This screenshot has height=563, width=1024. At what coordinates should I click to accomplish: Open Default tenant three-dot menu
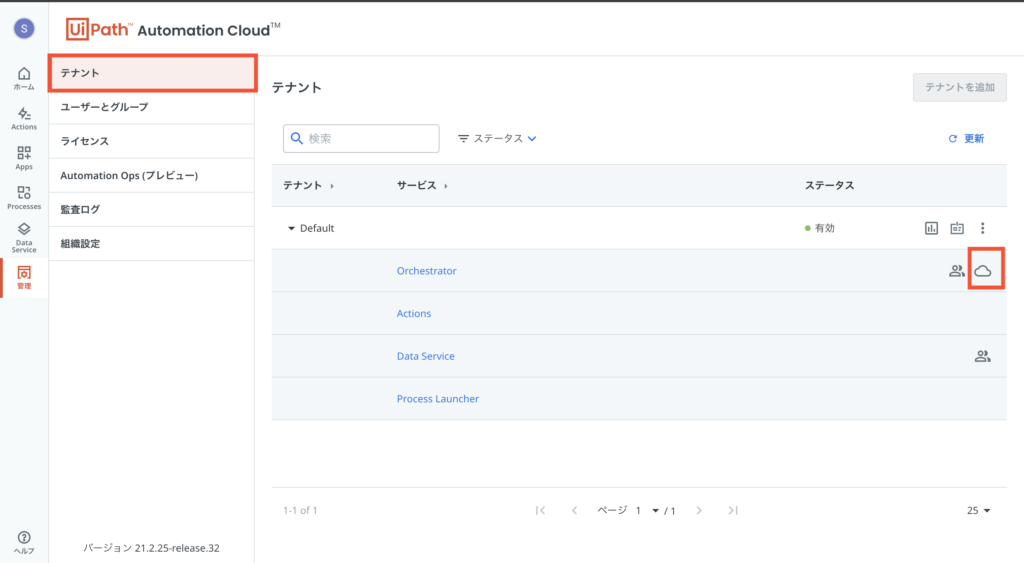coord(982,228)
